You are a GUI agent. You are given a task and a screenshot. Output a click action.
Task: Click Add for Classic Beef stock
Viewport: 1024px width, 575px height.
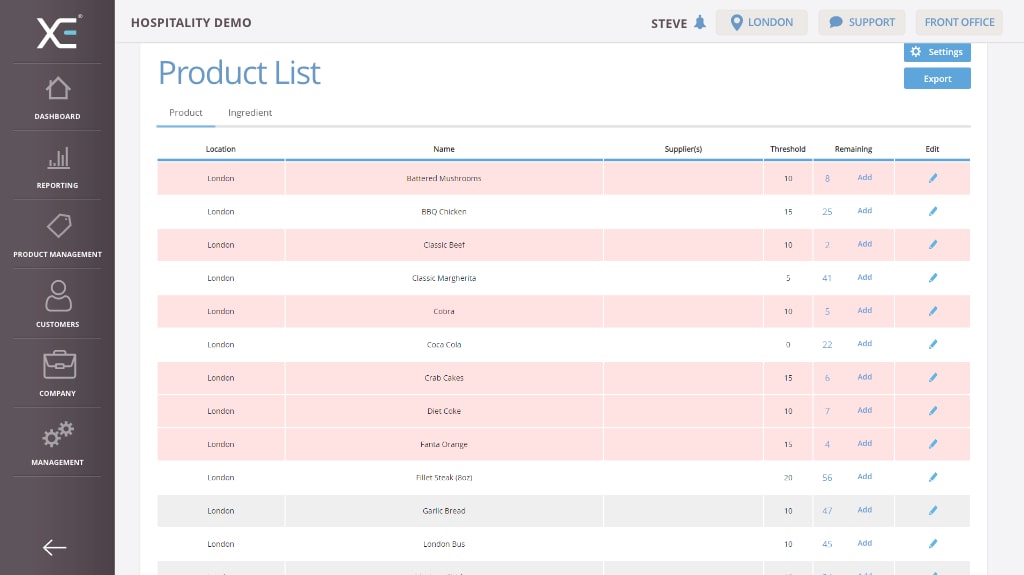pos(864,244)
